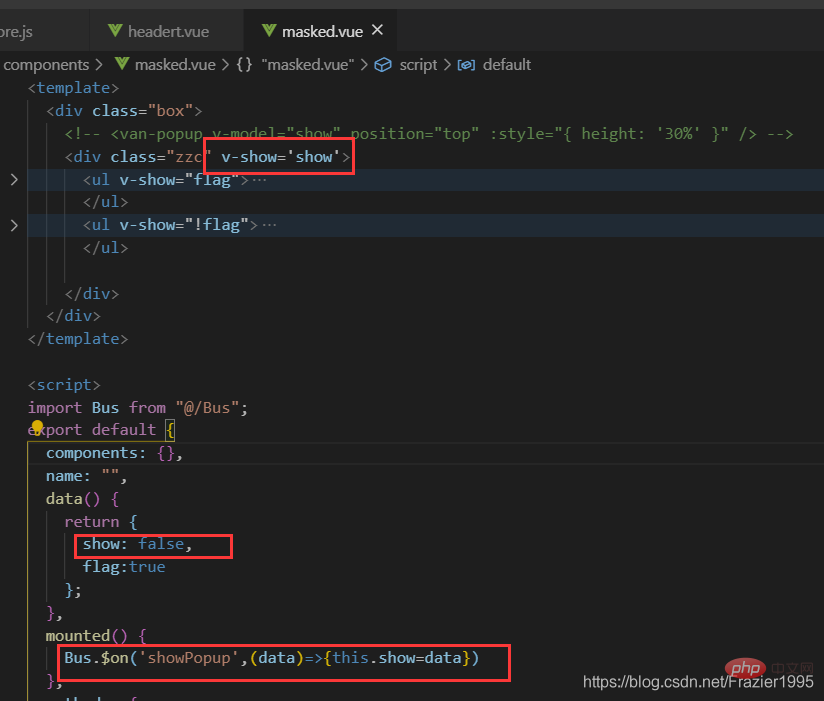Select the default breadcrumb item
The image size is (824, 701).
tap(507, 65)
